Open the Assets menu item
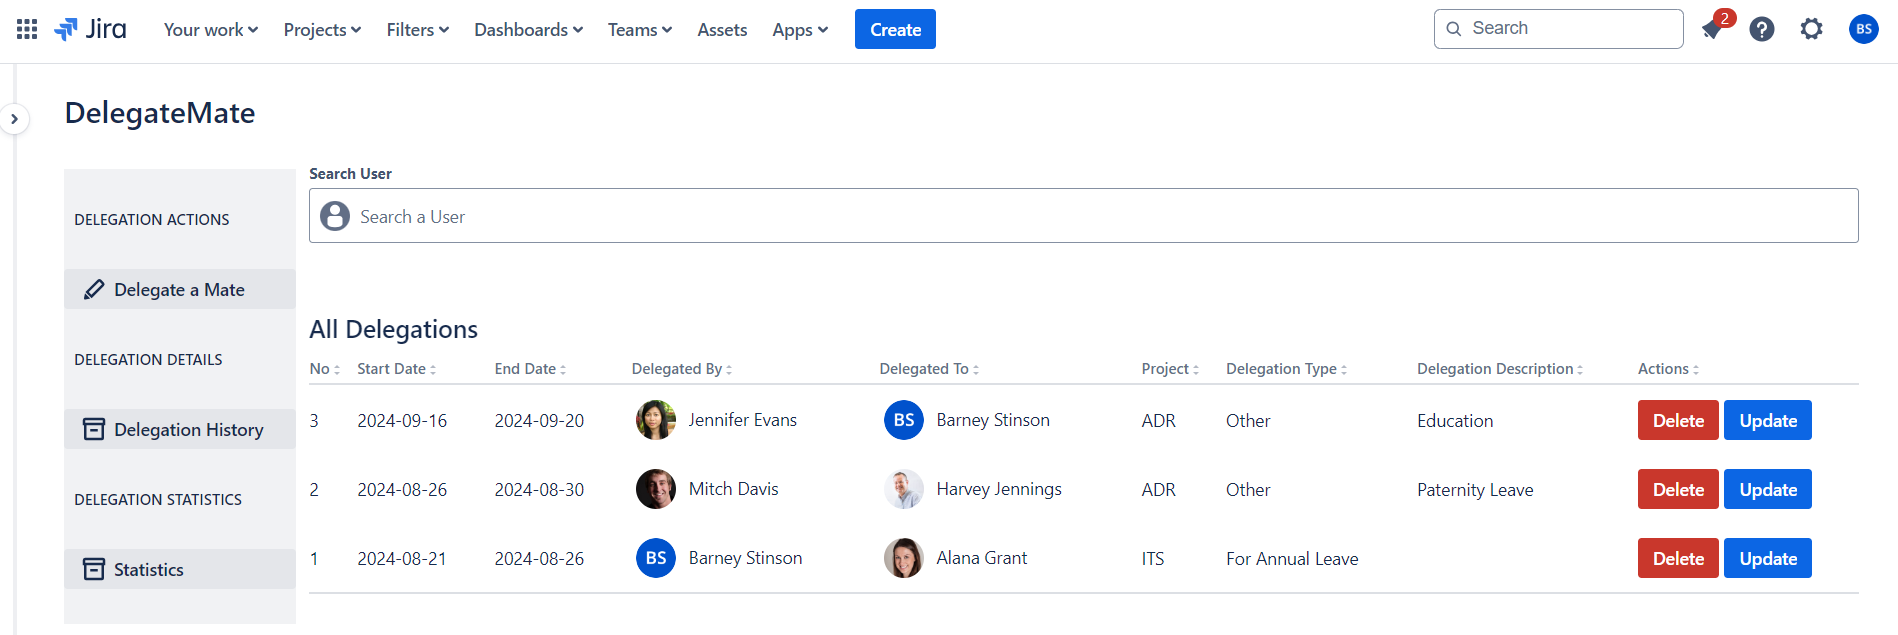This screenshot has width=1898, height=635. (x=722, y=30)
